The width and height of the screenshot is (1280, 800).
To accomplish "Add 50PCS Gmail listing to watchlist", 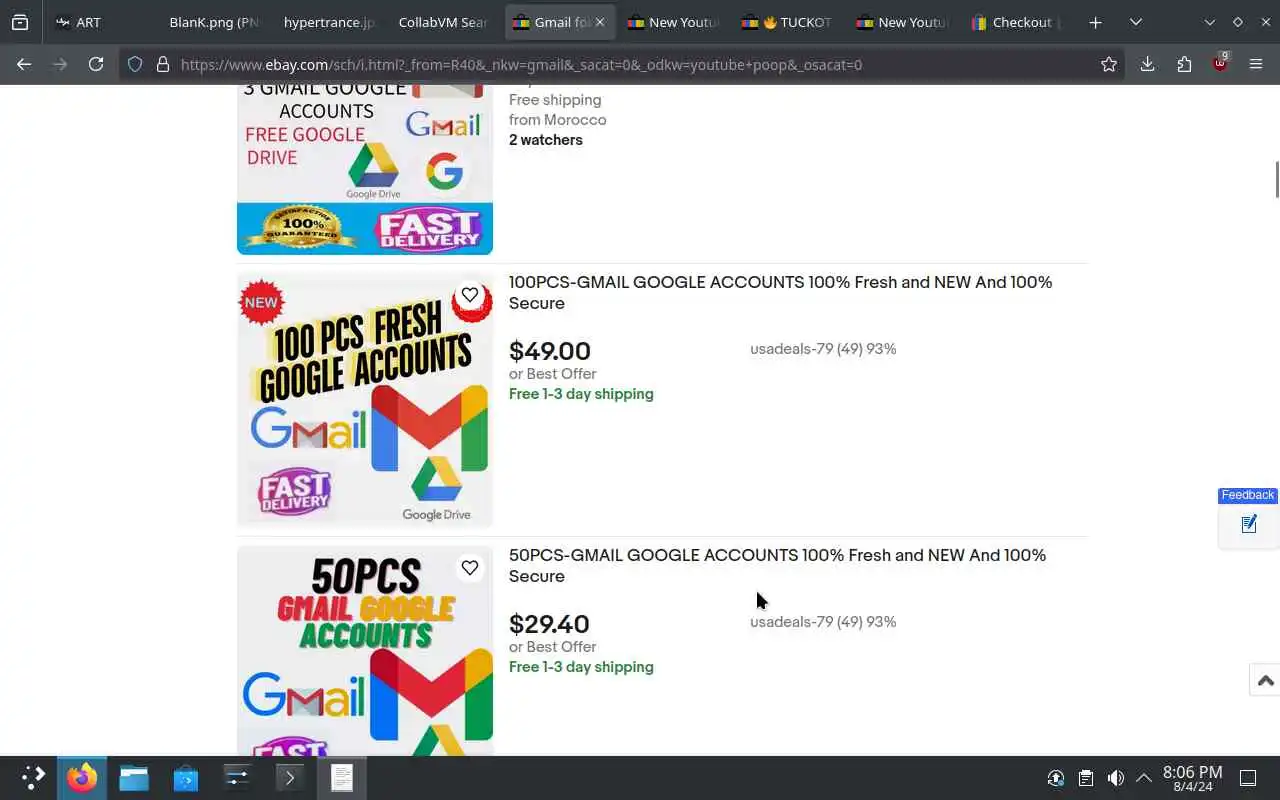I will pyautogui.click(x=470, y=568).
